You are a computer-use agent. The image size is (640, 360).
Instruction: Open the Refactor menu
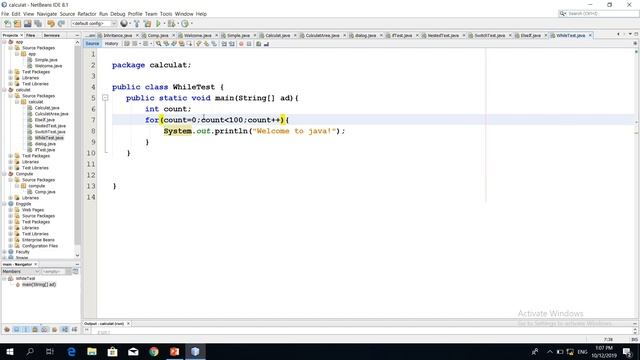tap(87, 14)
